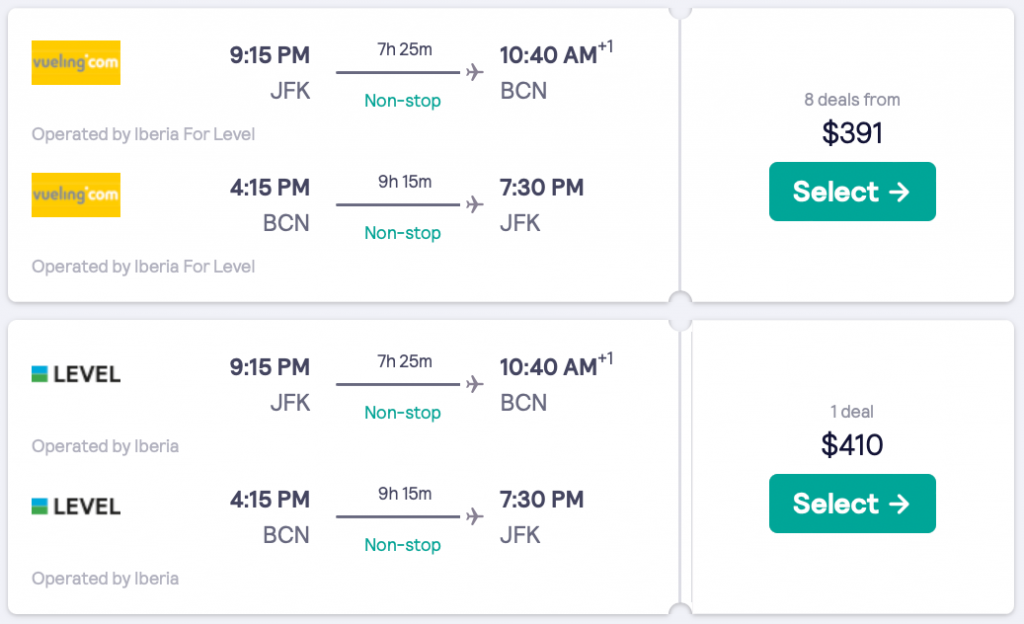Click Non-stop label on Vueling's 7h 25m flight

[x=402, y=101]
